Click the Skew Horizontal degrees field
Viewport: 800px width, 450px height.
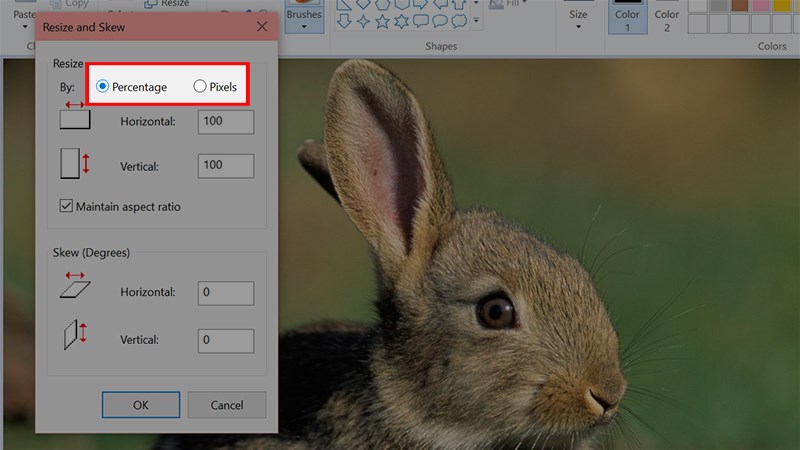tap(225, 292)
